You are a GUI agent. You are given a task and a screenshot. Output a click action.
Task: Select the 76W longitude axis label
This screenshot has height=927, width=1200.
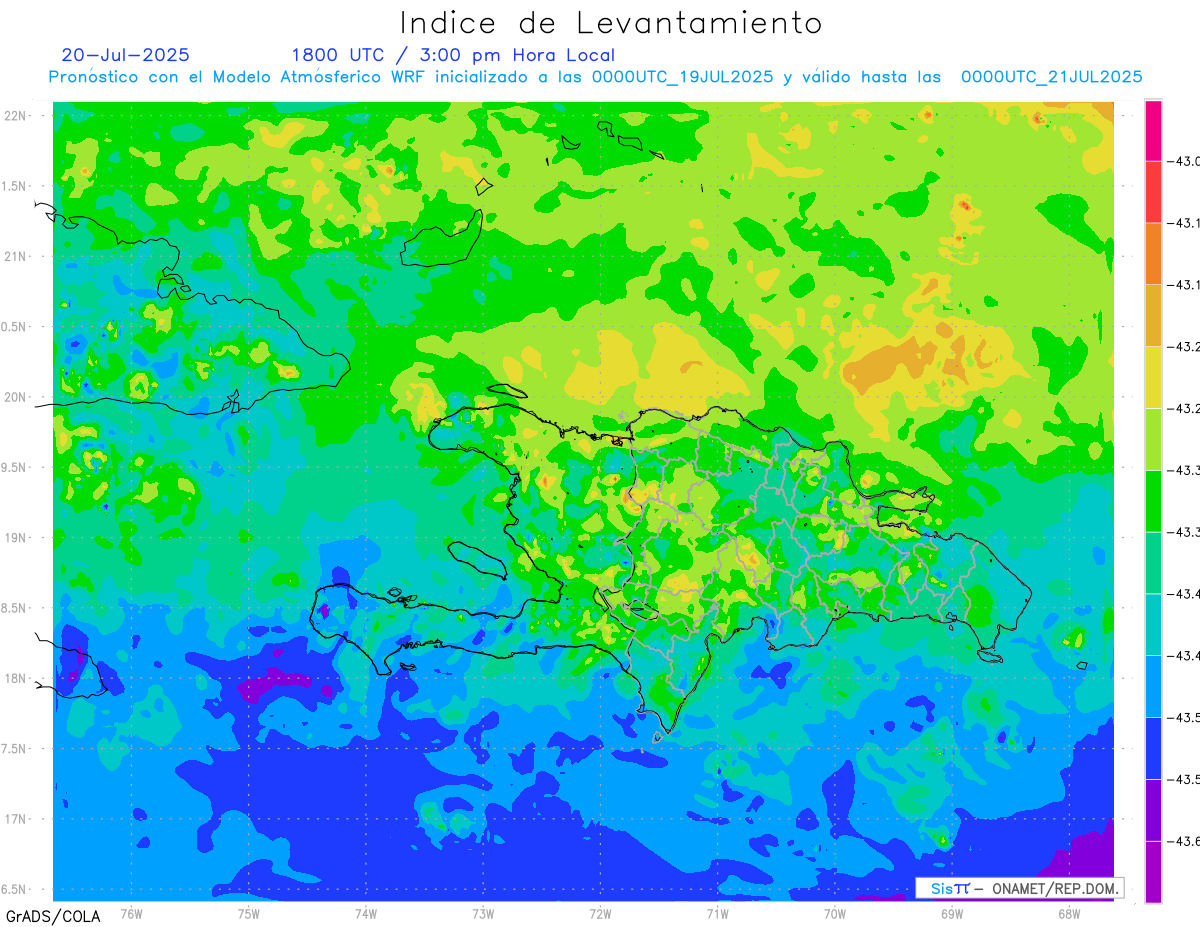pyautogui.click(x=131, y=913)
